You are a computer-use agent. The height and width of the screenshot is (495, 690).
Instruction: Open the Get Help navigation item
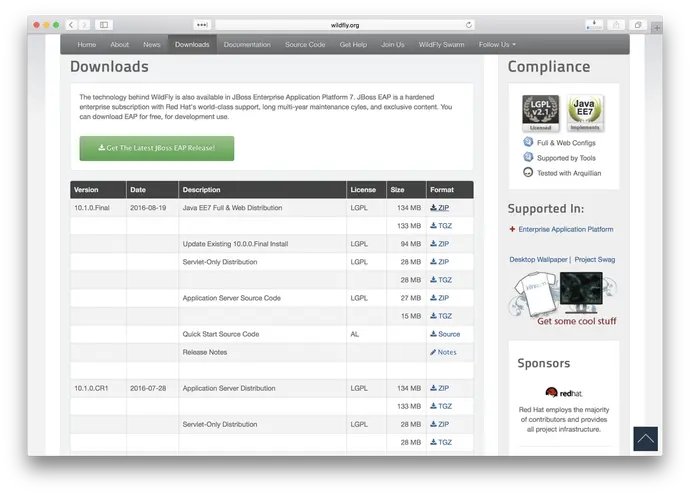point(353,44)
